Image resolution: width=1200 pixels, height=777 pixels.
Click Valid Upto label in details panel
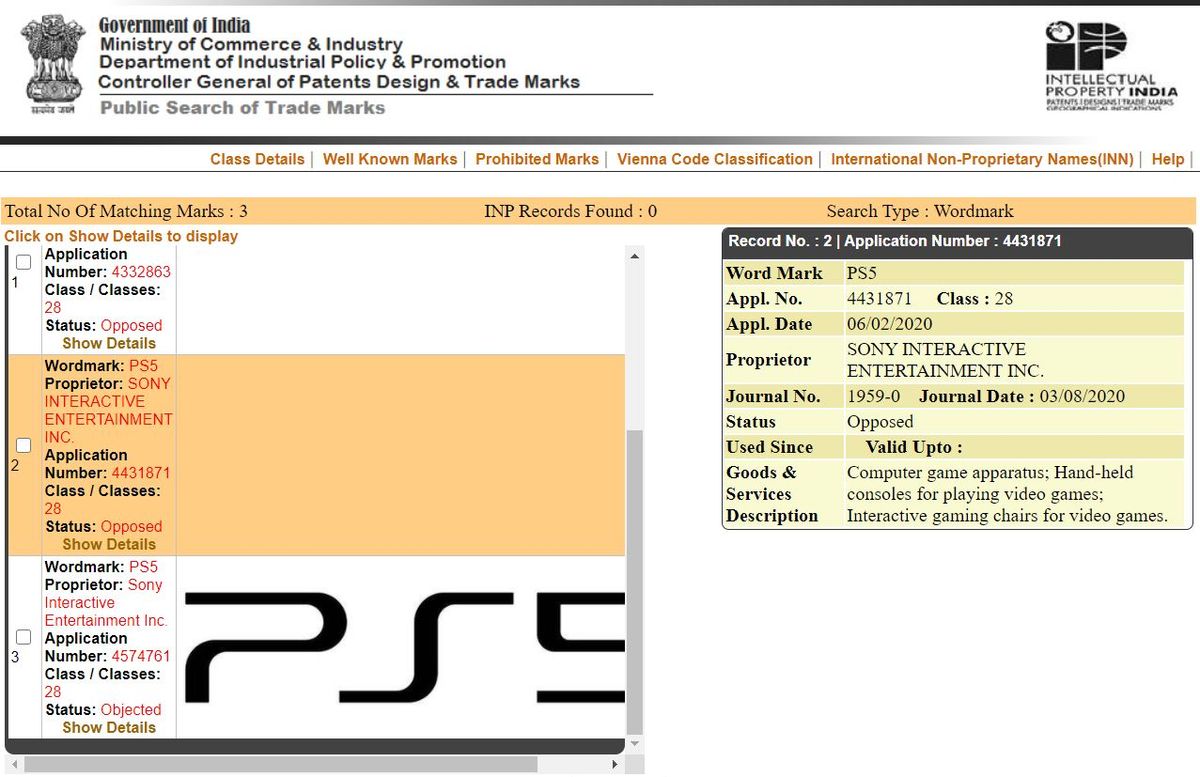914,447
